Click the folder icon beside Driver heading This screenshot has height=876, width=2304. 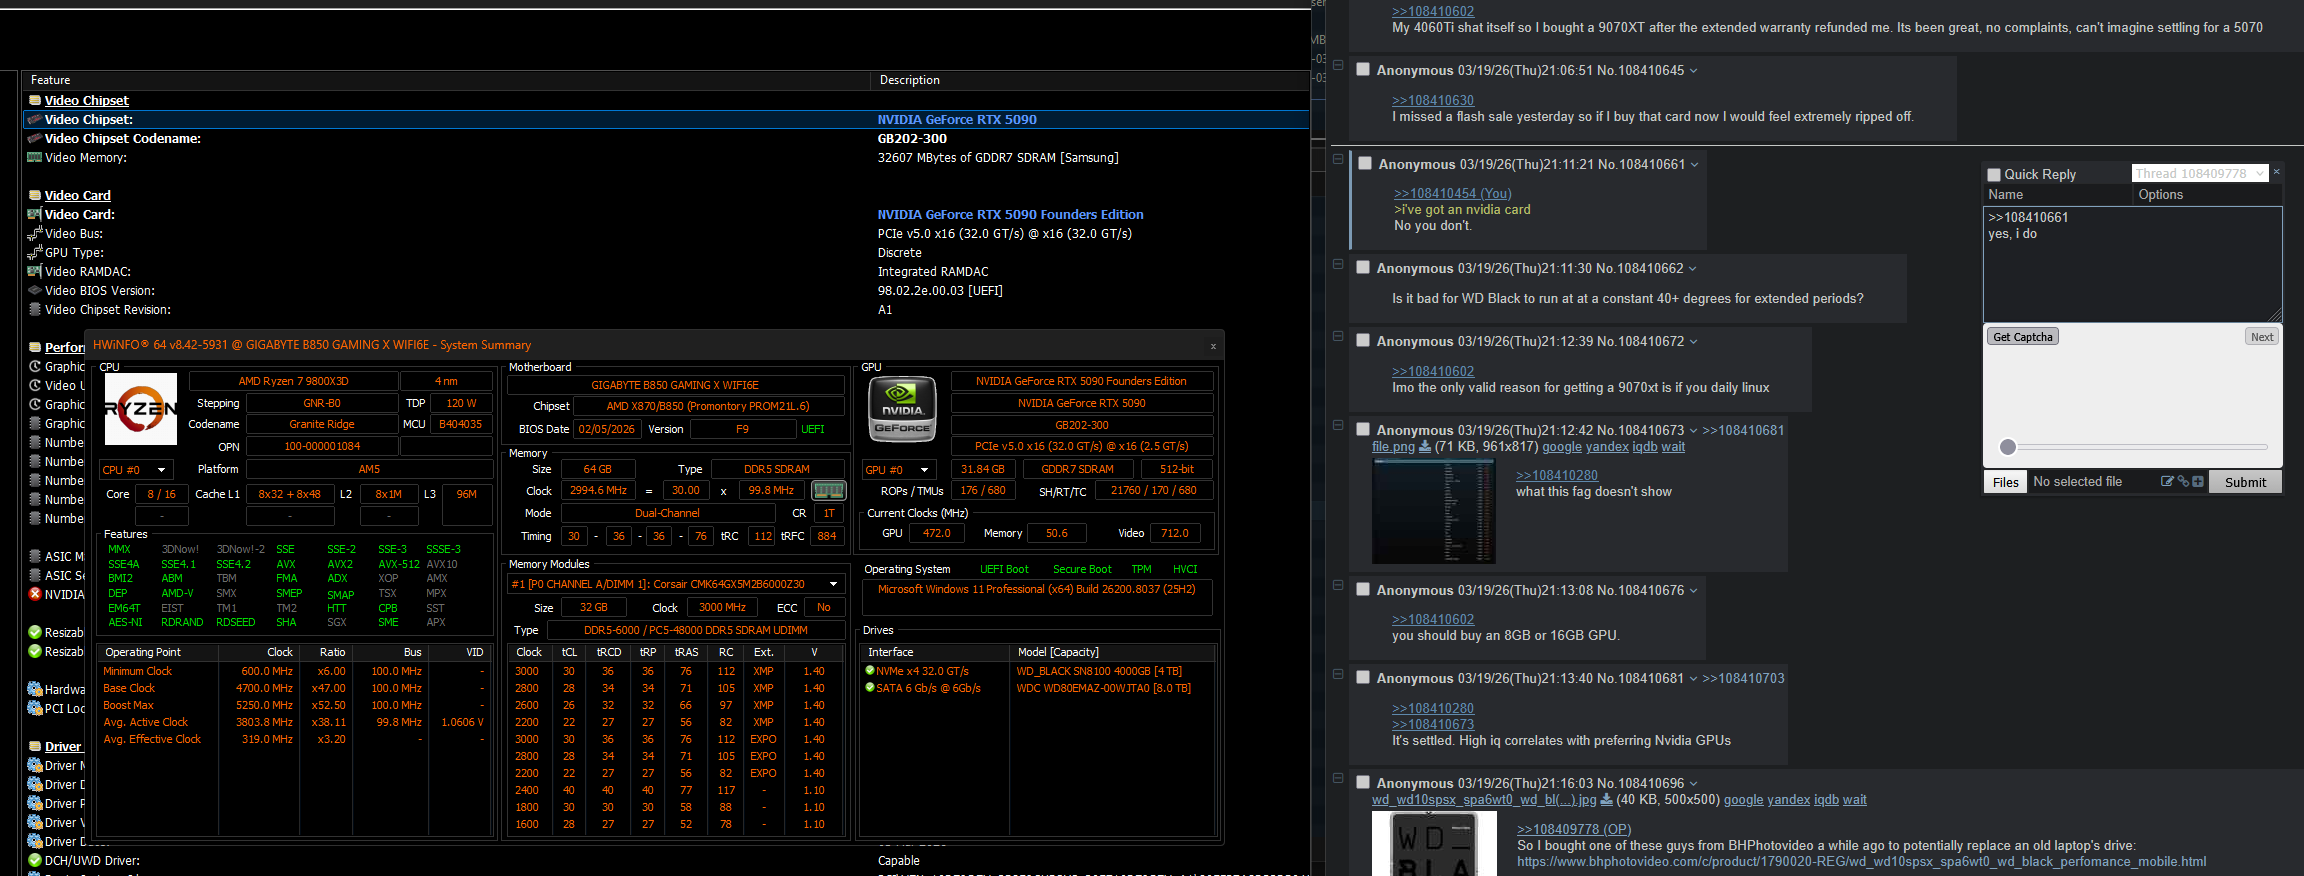(x=35, y=746)
